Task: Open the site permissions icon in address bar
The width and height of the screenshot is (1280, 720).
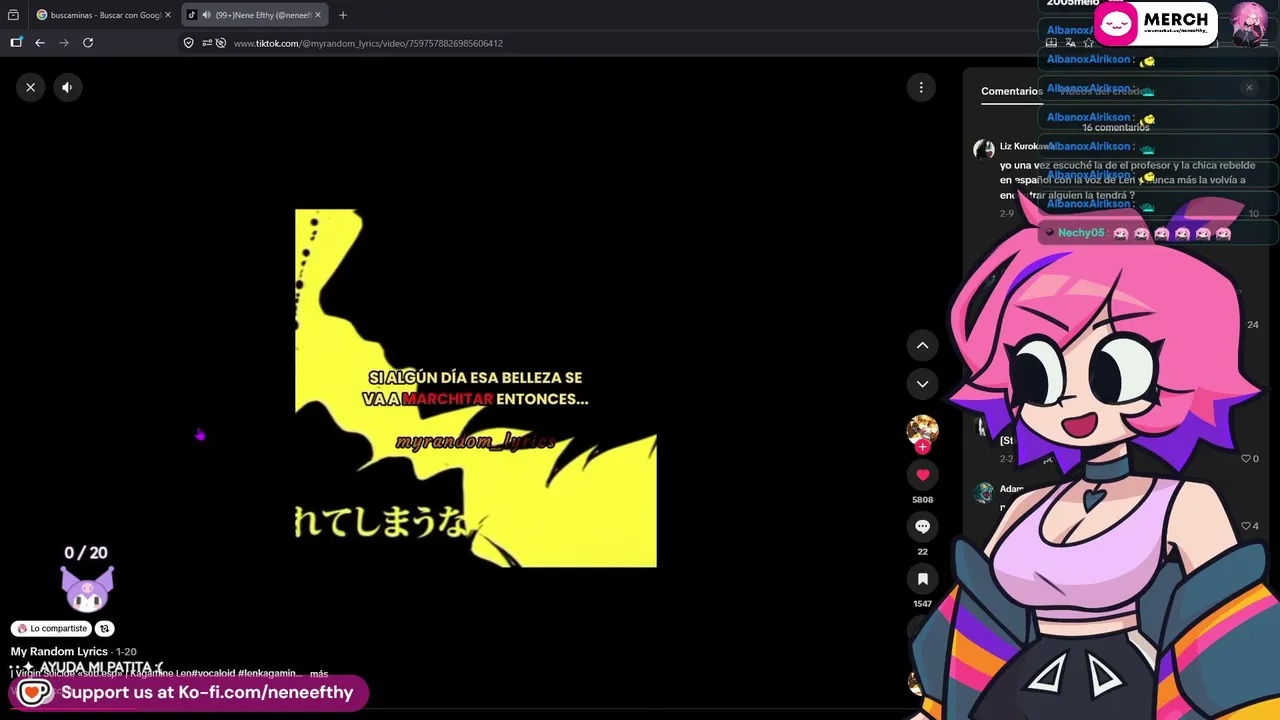Action: [207, 43]
